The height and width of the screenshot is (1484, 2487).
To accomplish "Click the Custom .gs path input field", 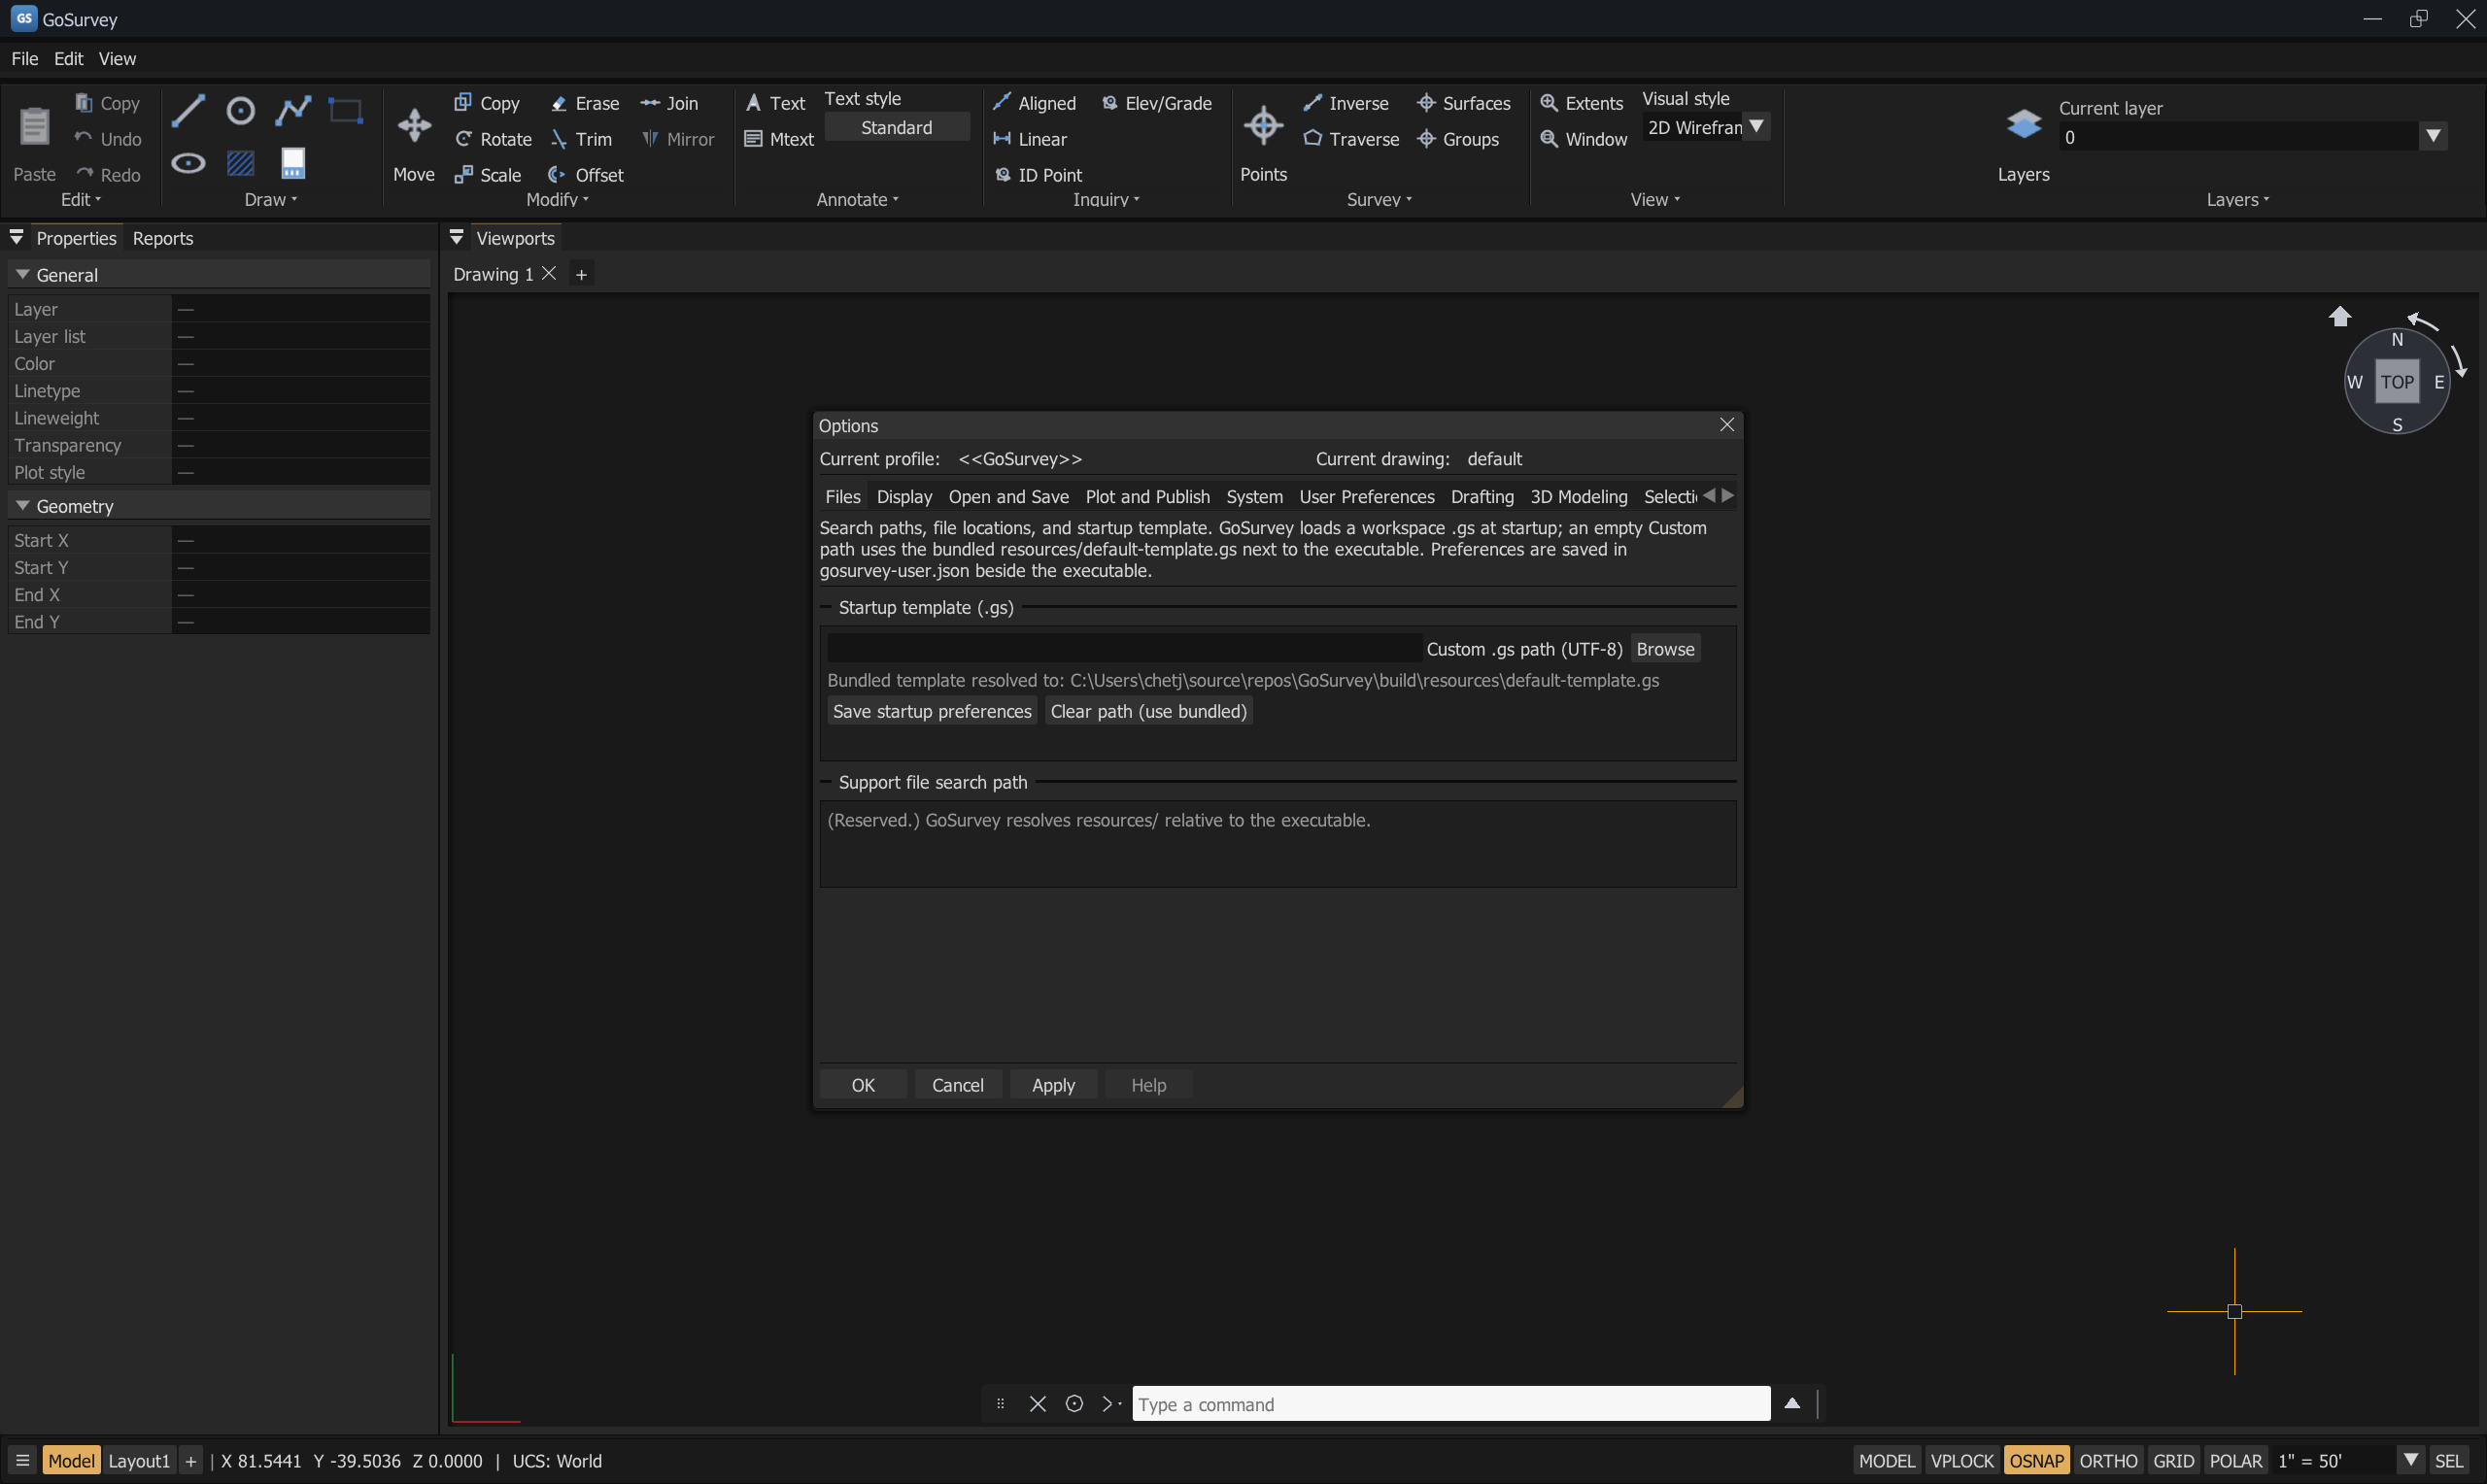I will coord(1124,649).
